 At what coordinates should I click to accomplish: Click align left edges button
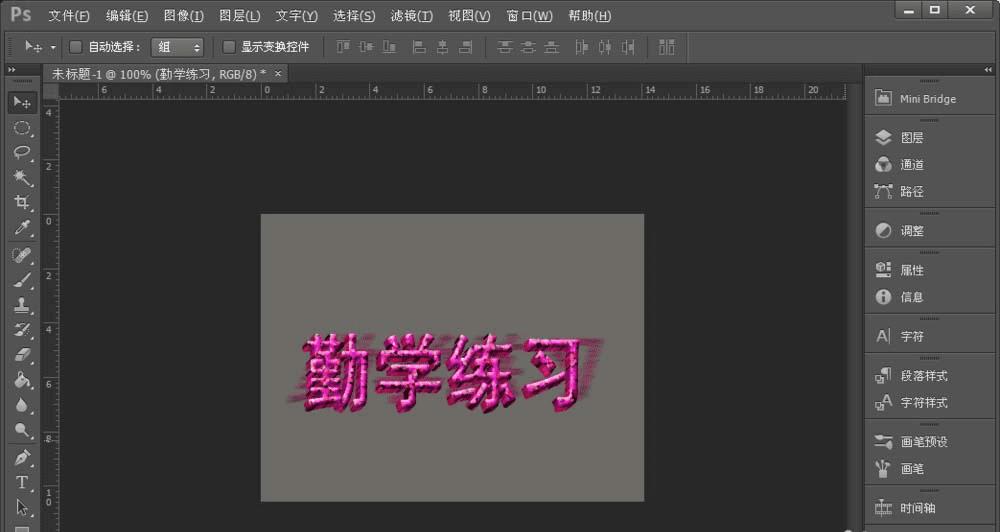click(419, 47)
